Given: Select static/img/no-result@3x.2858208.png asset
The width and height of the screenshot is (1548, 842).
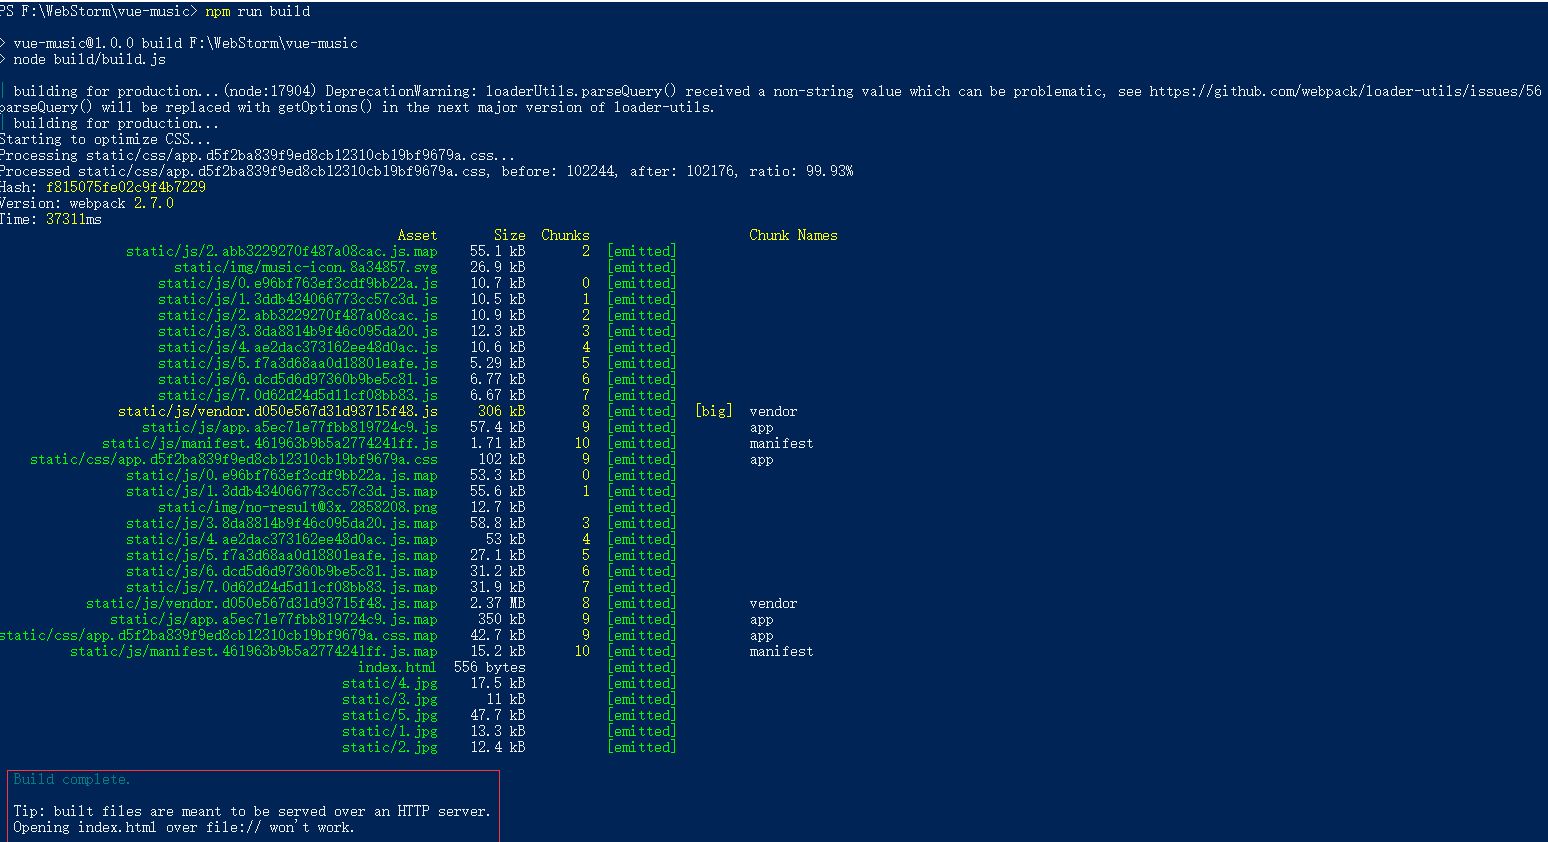Looking at the screenshot, I should [x=298, y=507].
